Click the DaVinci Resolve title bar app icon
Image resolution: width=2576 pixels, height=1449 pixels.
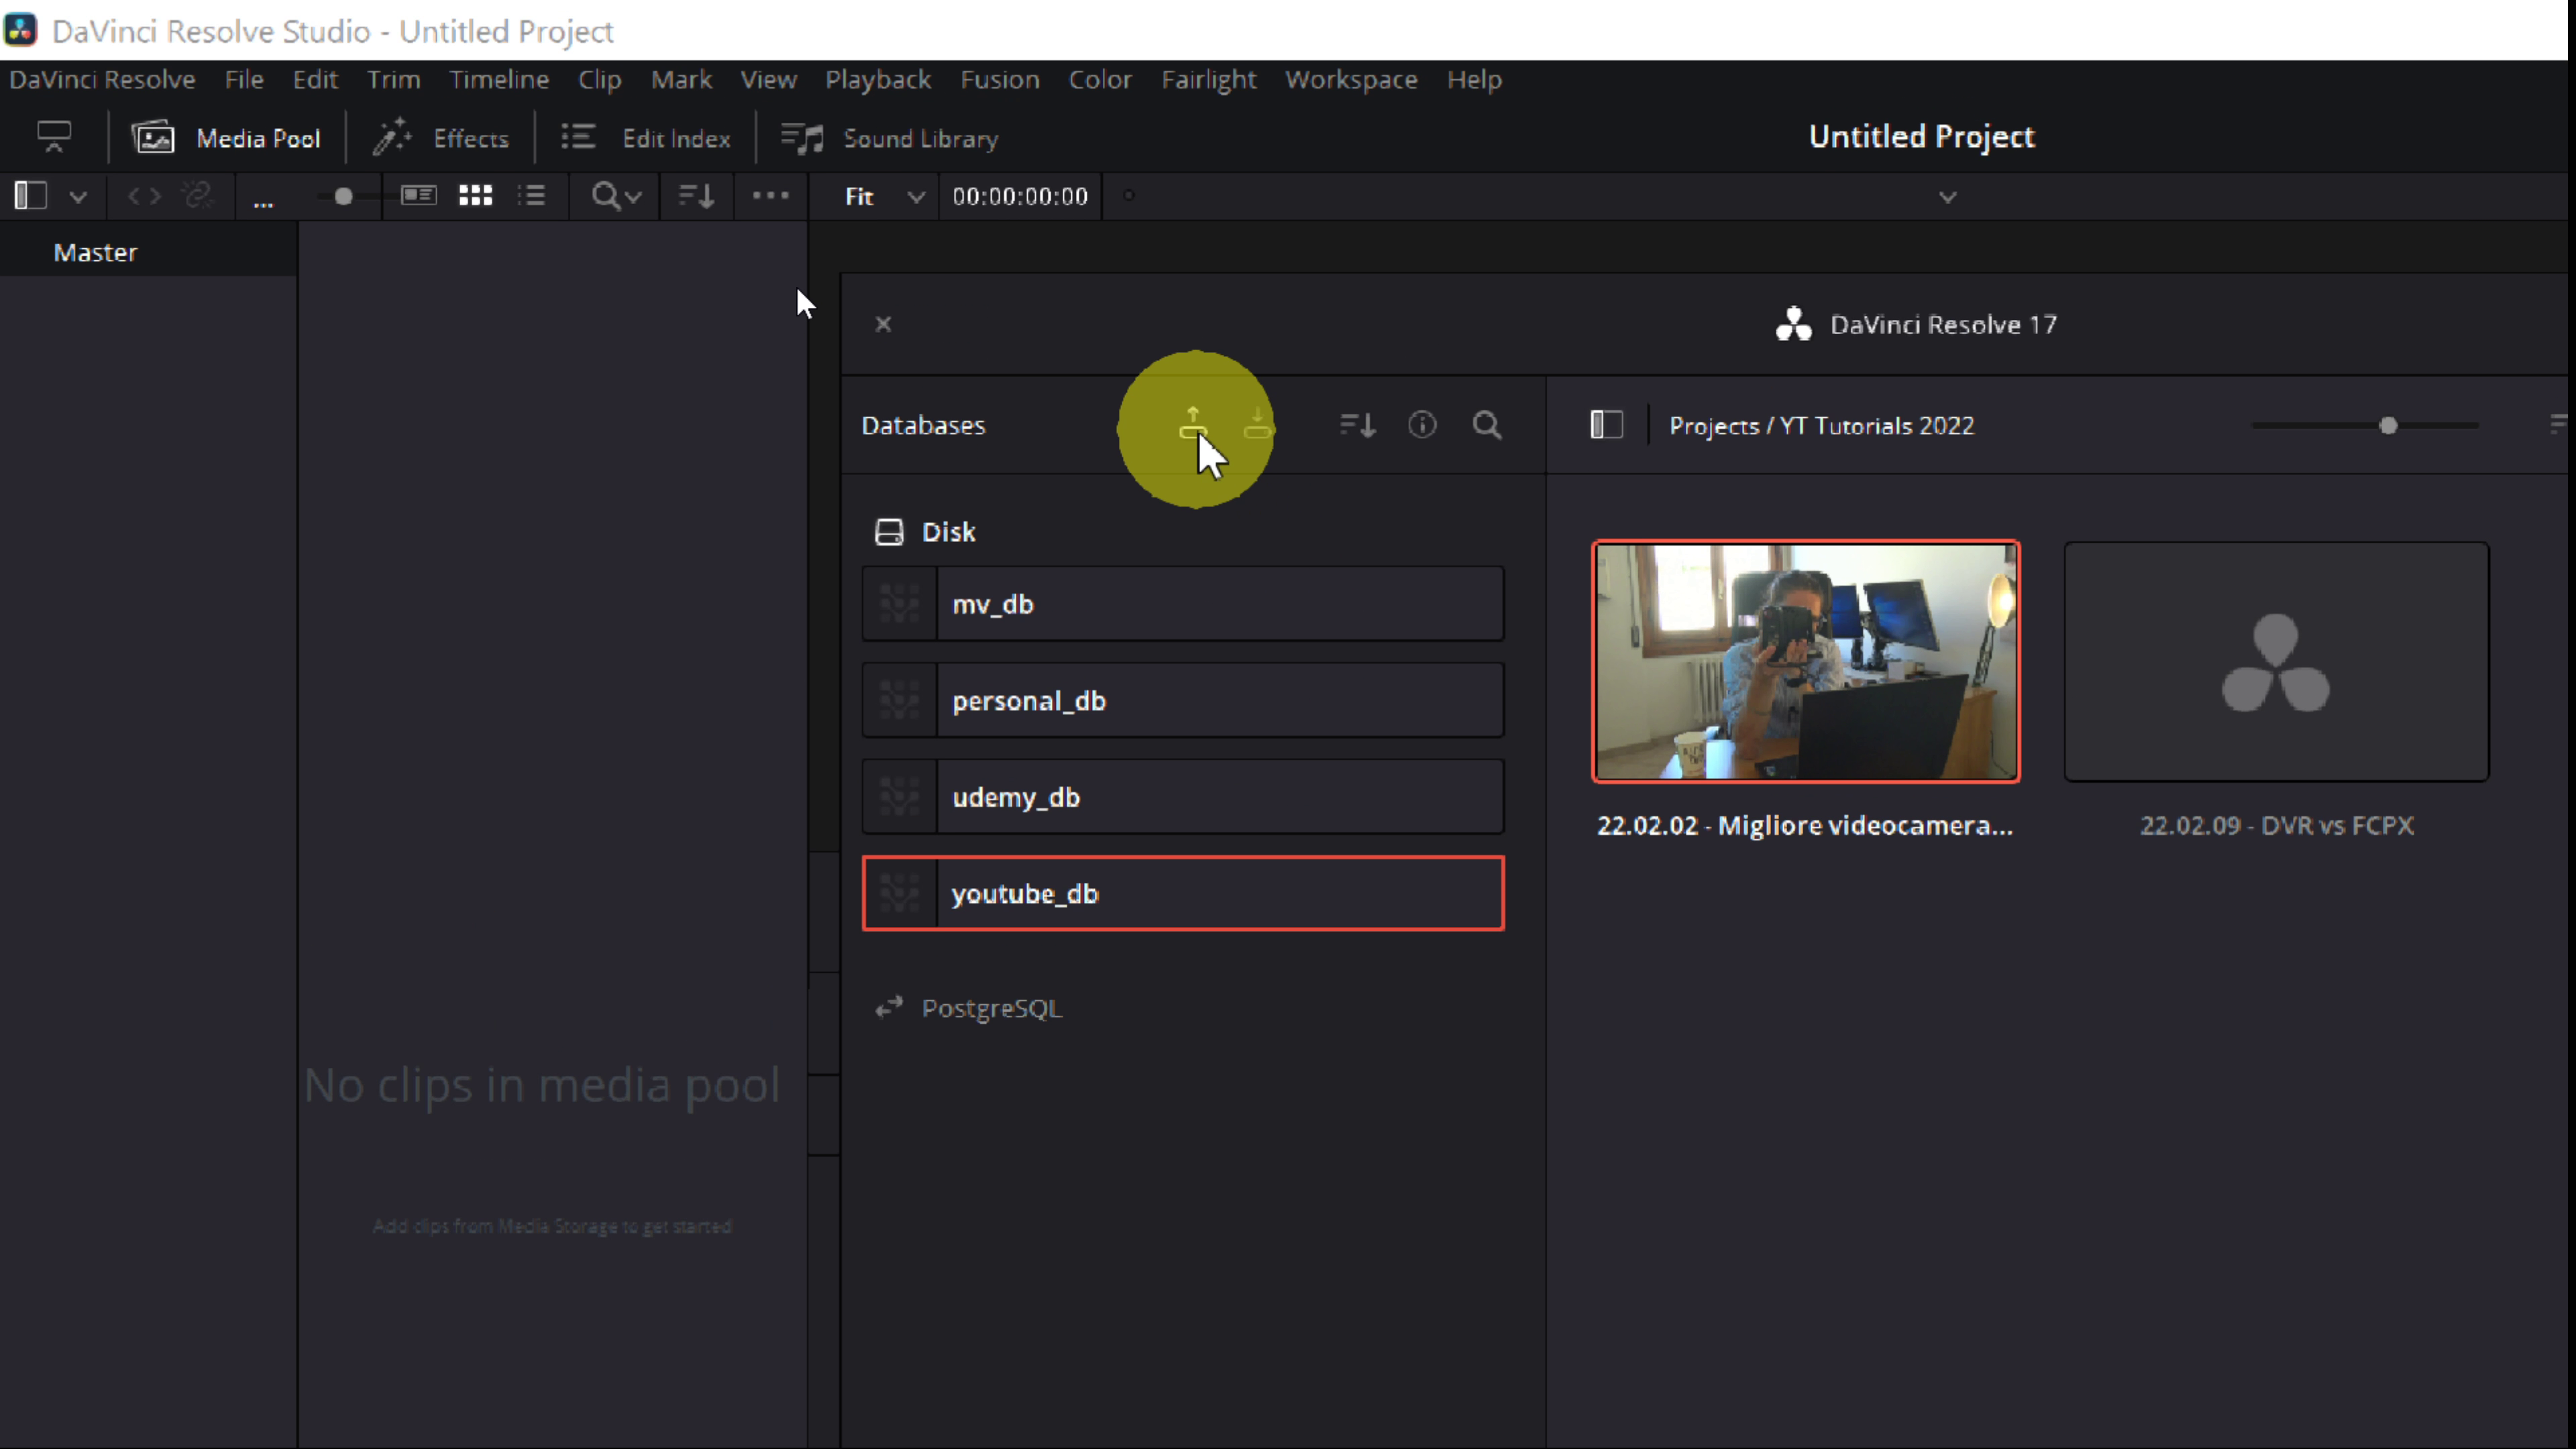point(21,30)
